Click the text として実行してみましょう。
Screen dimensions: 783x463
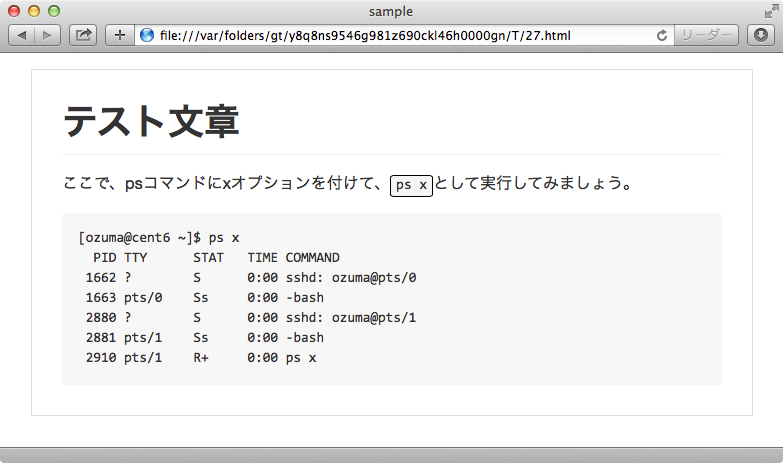tap(533, 183)
